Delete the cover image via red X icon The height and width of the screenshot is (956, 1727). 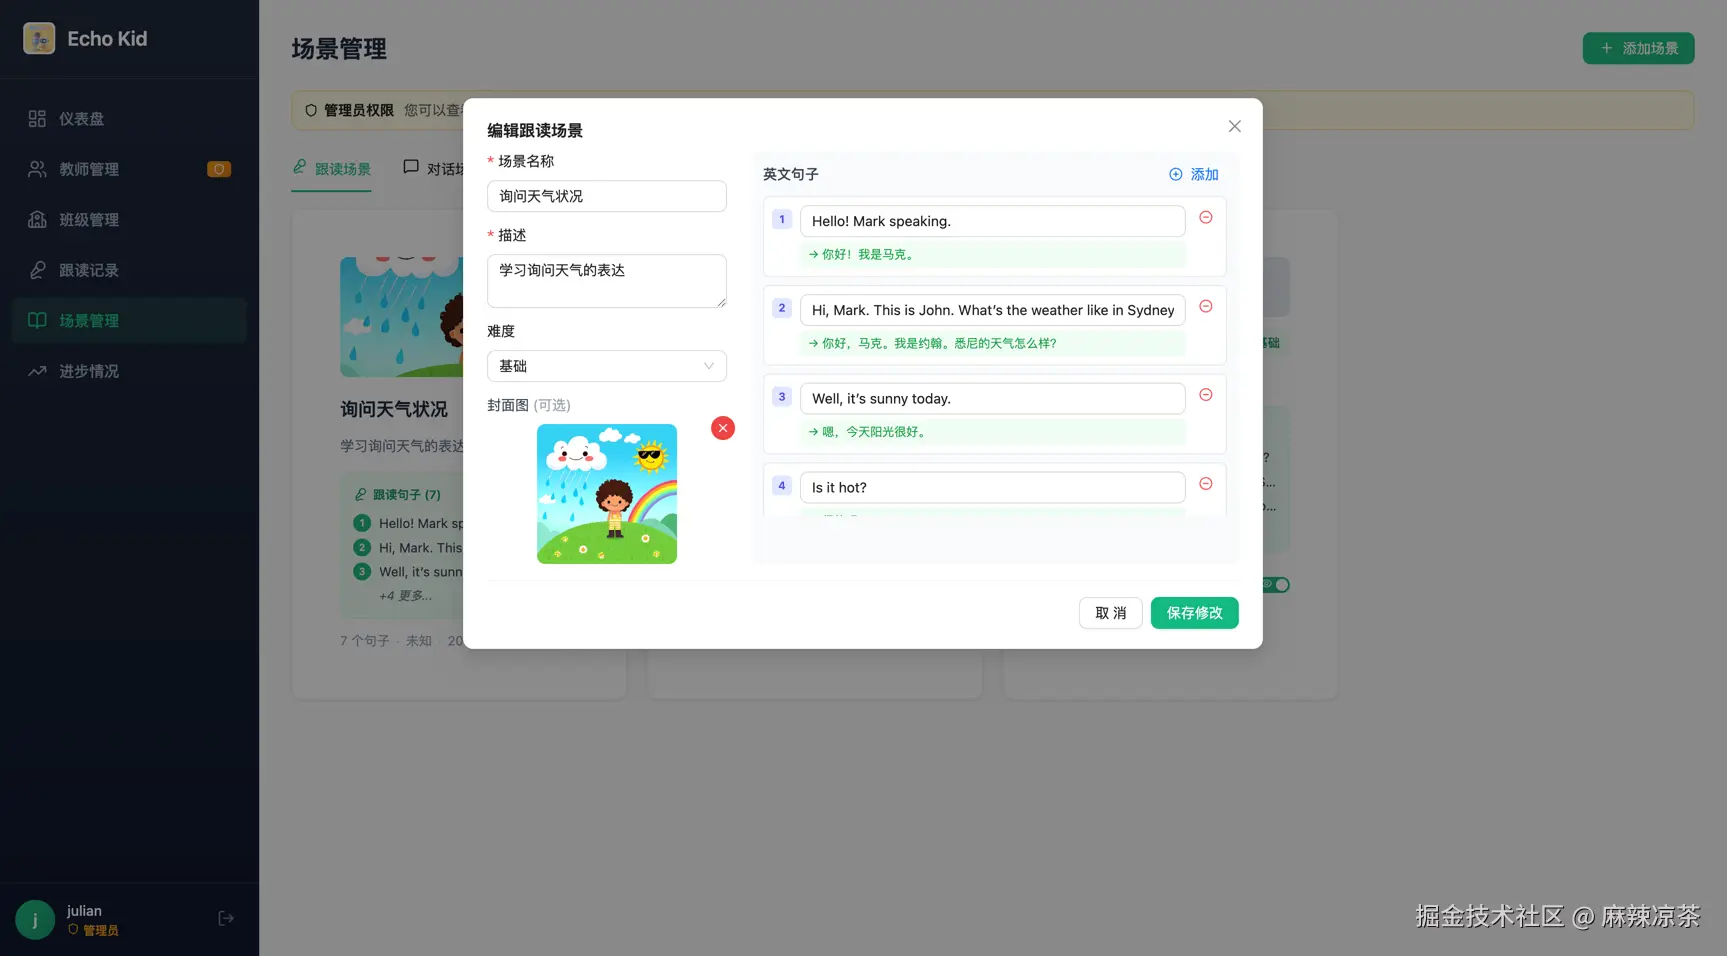(722, 428)
